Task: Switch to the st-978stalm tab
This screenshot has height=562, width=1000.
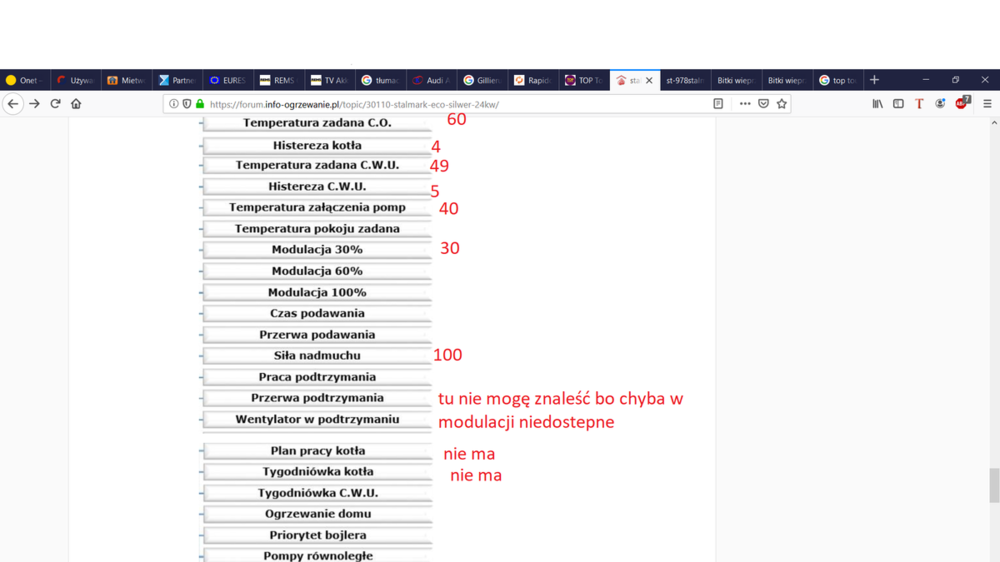Action: pyautogui.click(x=684, y=80)
